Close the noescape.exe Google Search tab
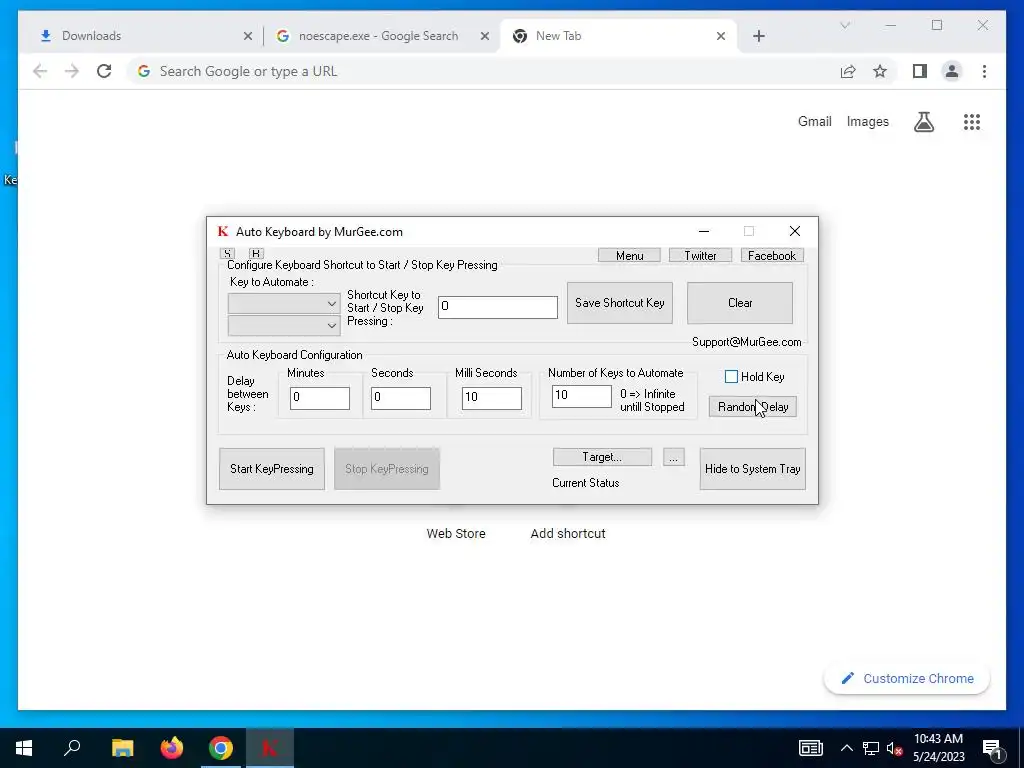Viewport: 1024px width, 768px height. point(485,37)
